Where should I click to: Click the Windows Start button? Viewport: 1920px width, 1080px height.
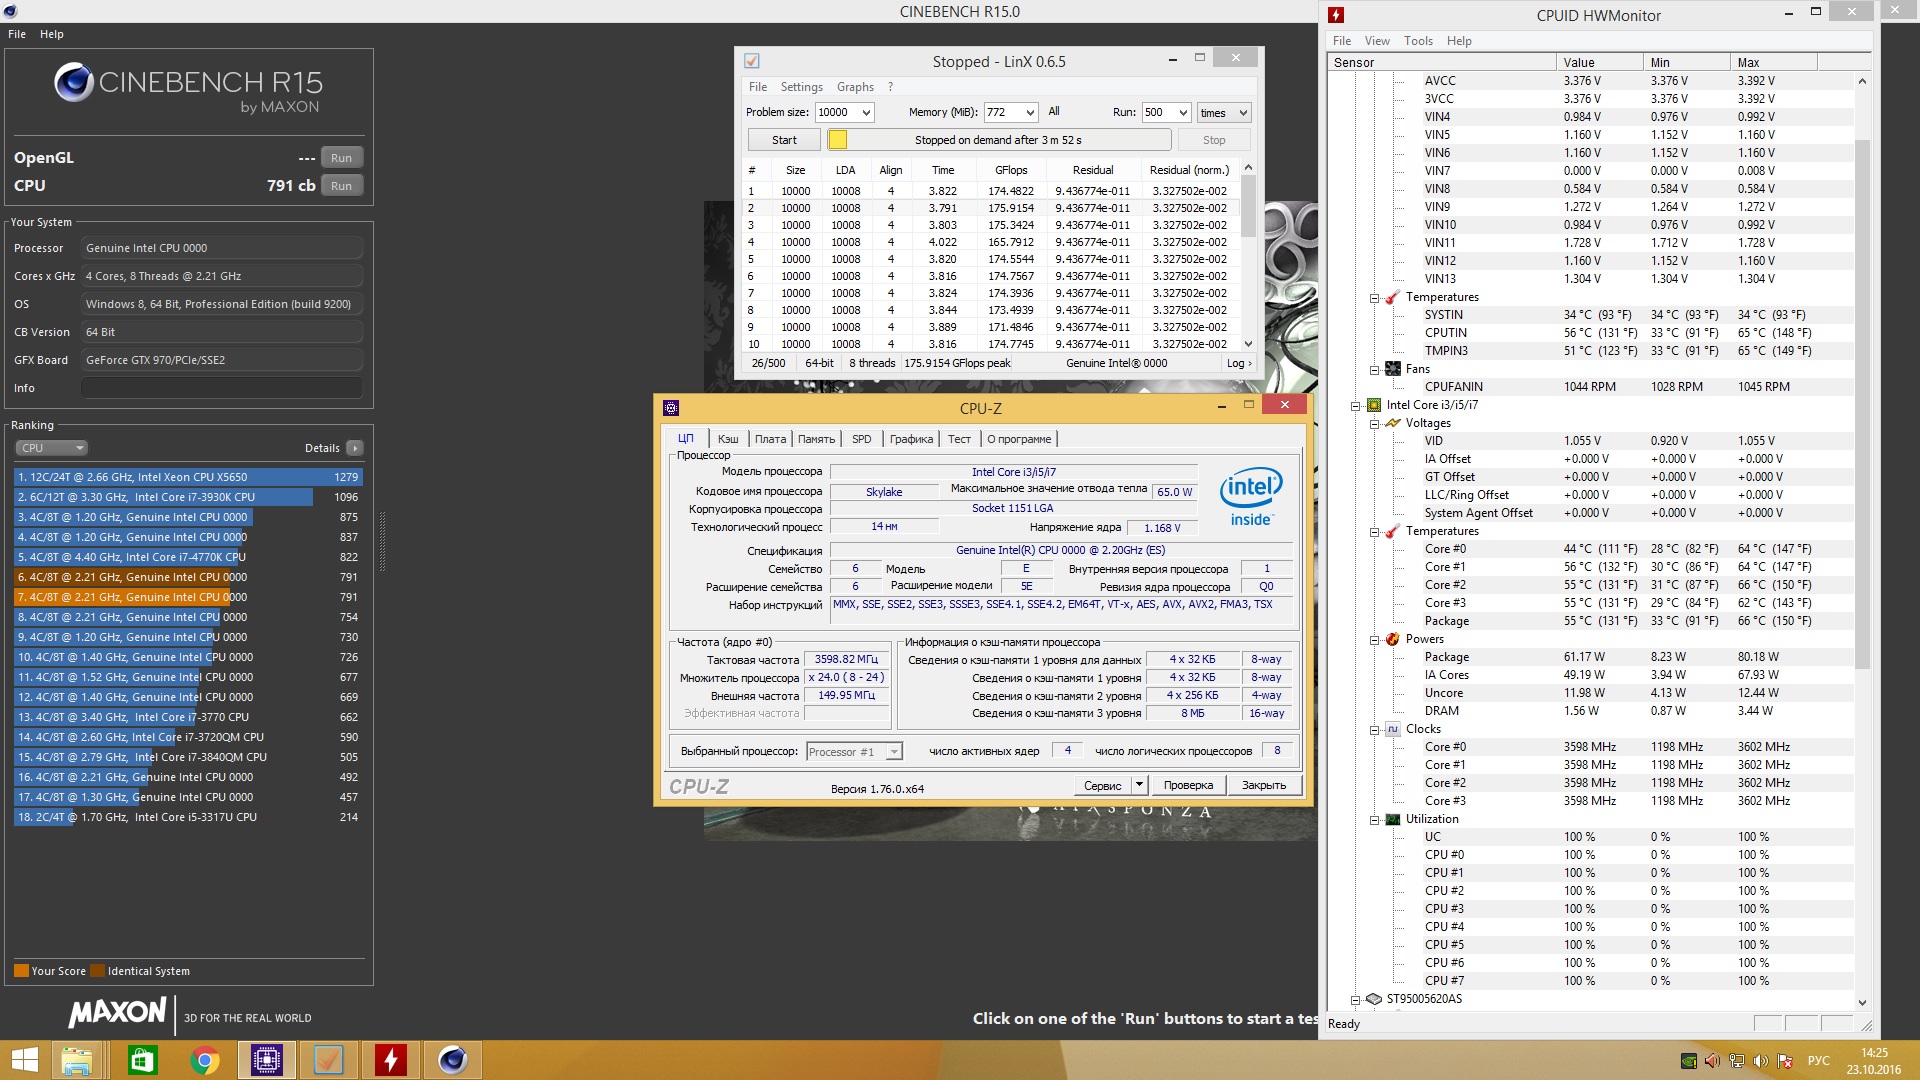point(24,1060)
